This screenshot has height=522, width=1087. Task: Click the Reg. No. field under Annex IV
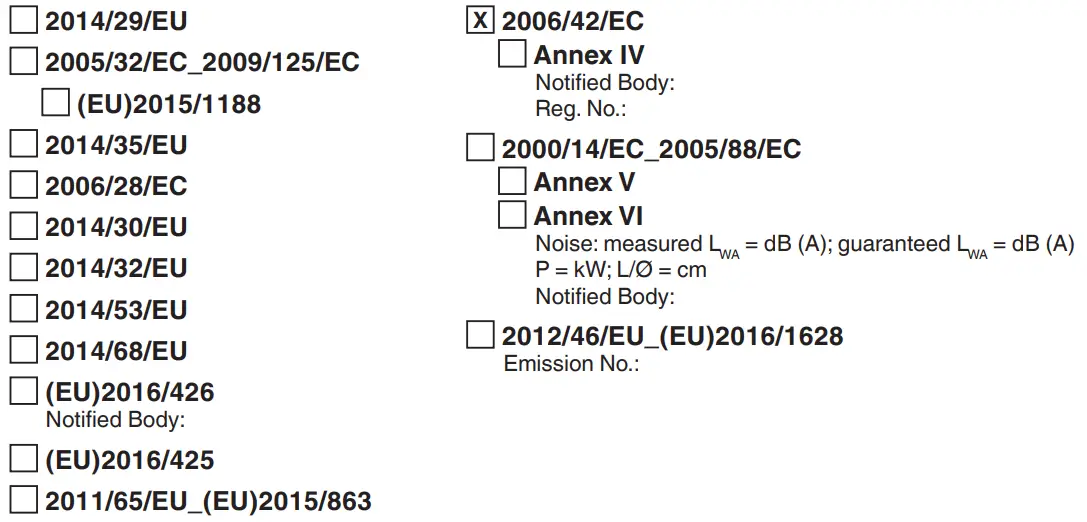click(690, 110)
